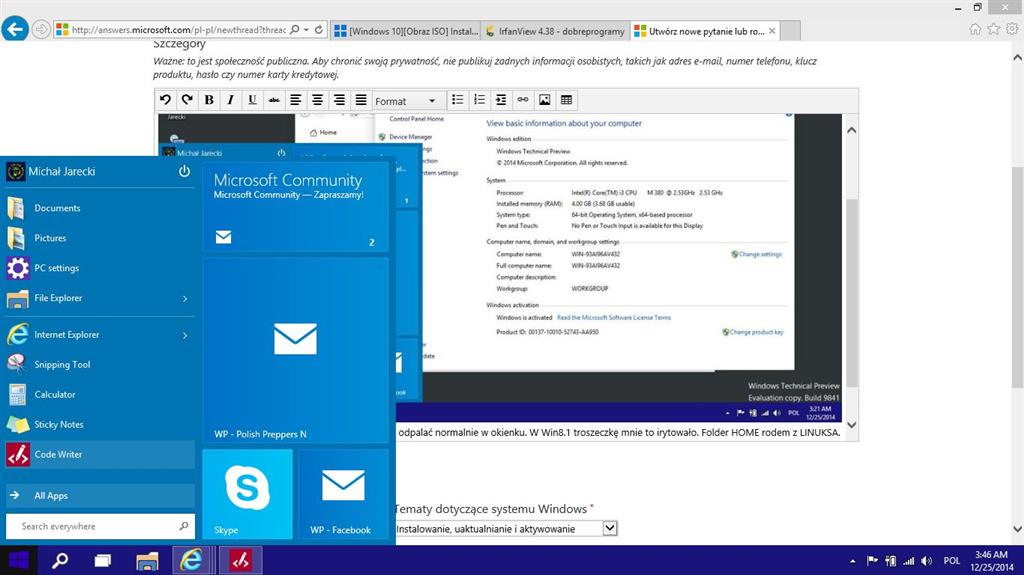Switch to the Windows 10 Obraz ISO tab
The image size is (1024, 575).
[x=405, y=31]
